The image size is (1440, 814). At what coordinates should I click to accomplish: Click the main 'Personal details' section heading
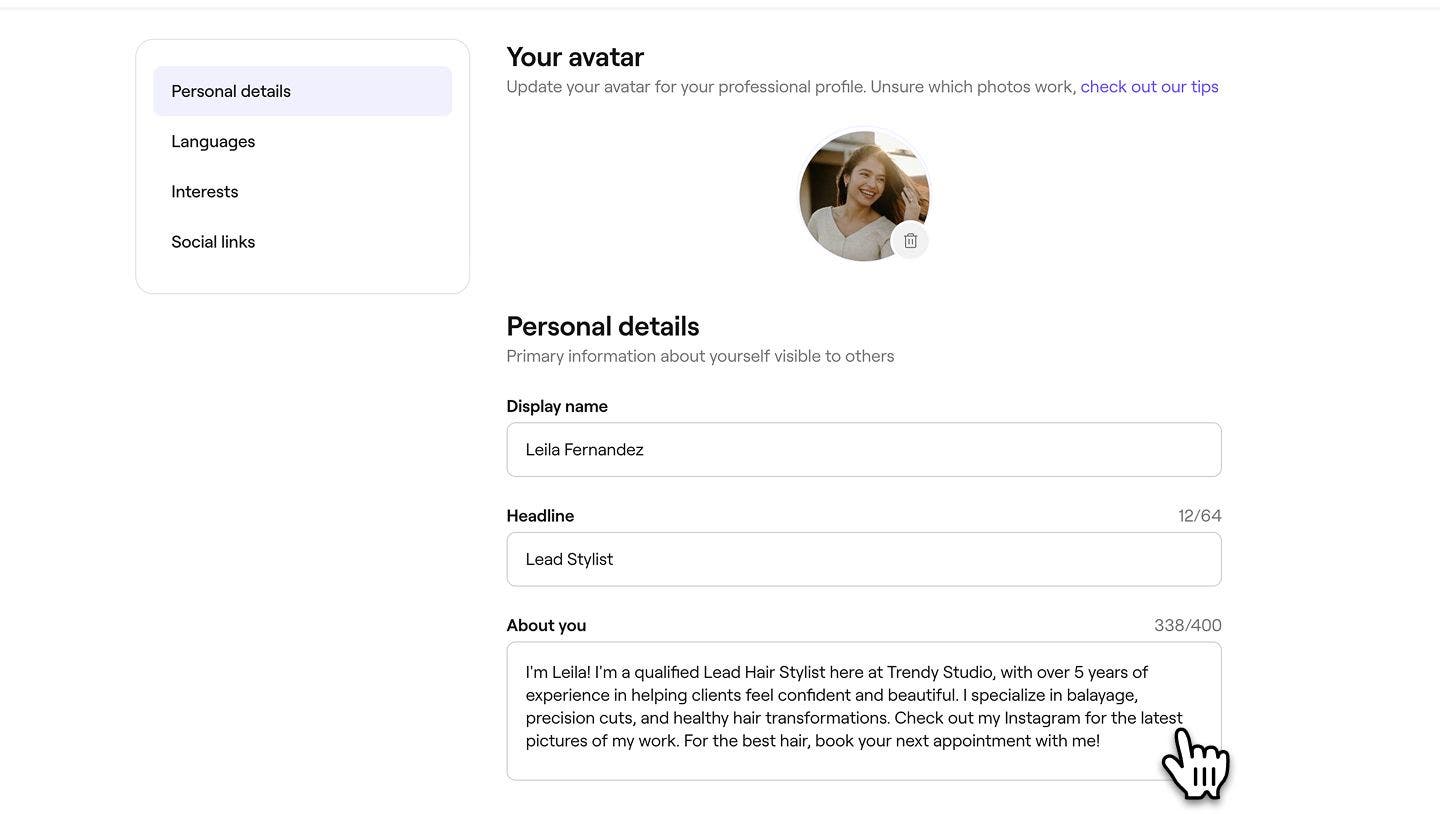pyautogui.click(x=602, y=326)
